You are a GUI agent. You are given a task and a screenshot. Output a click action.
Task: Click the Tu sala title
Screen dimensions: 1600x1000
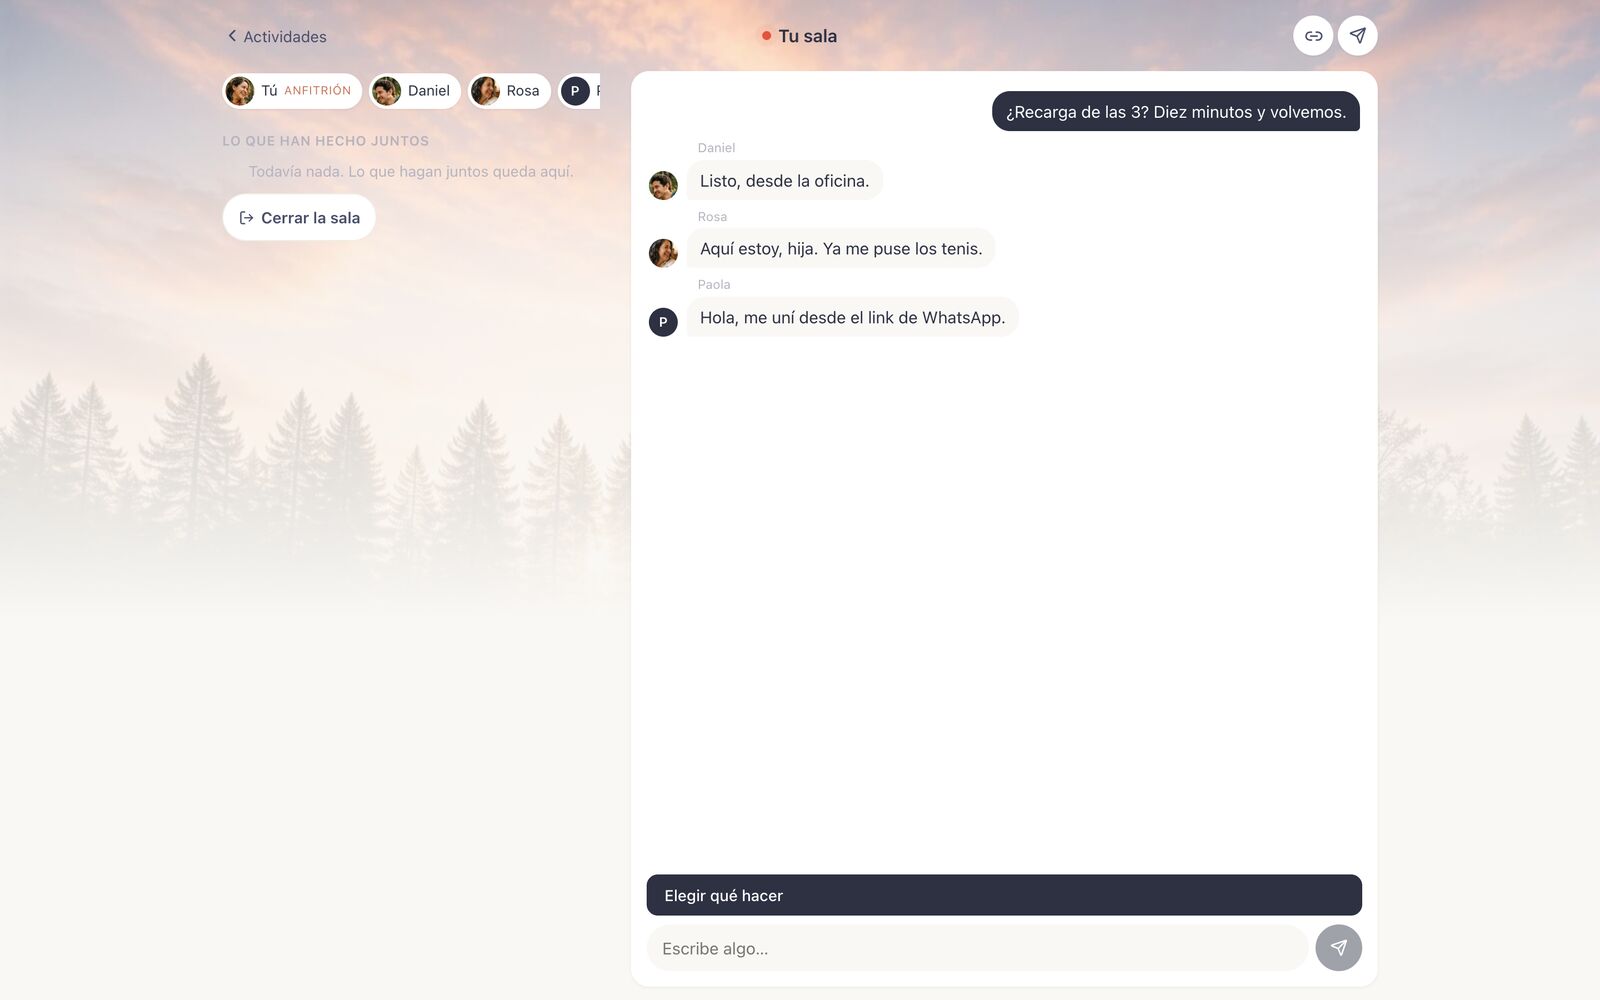point(807,36)
